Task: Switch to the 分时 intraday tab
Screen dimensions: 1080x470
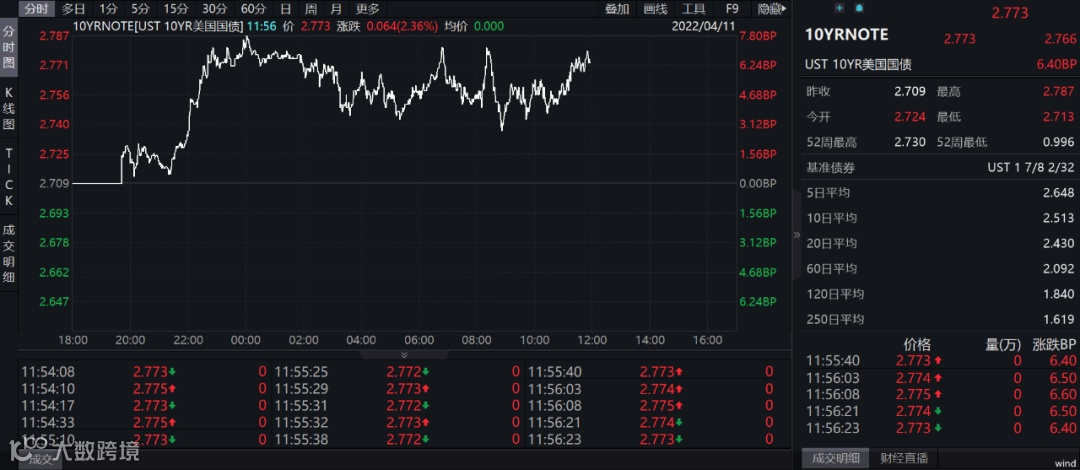Action: (36, 9)
